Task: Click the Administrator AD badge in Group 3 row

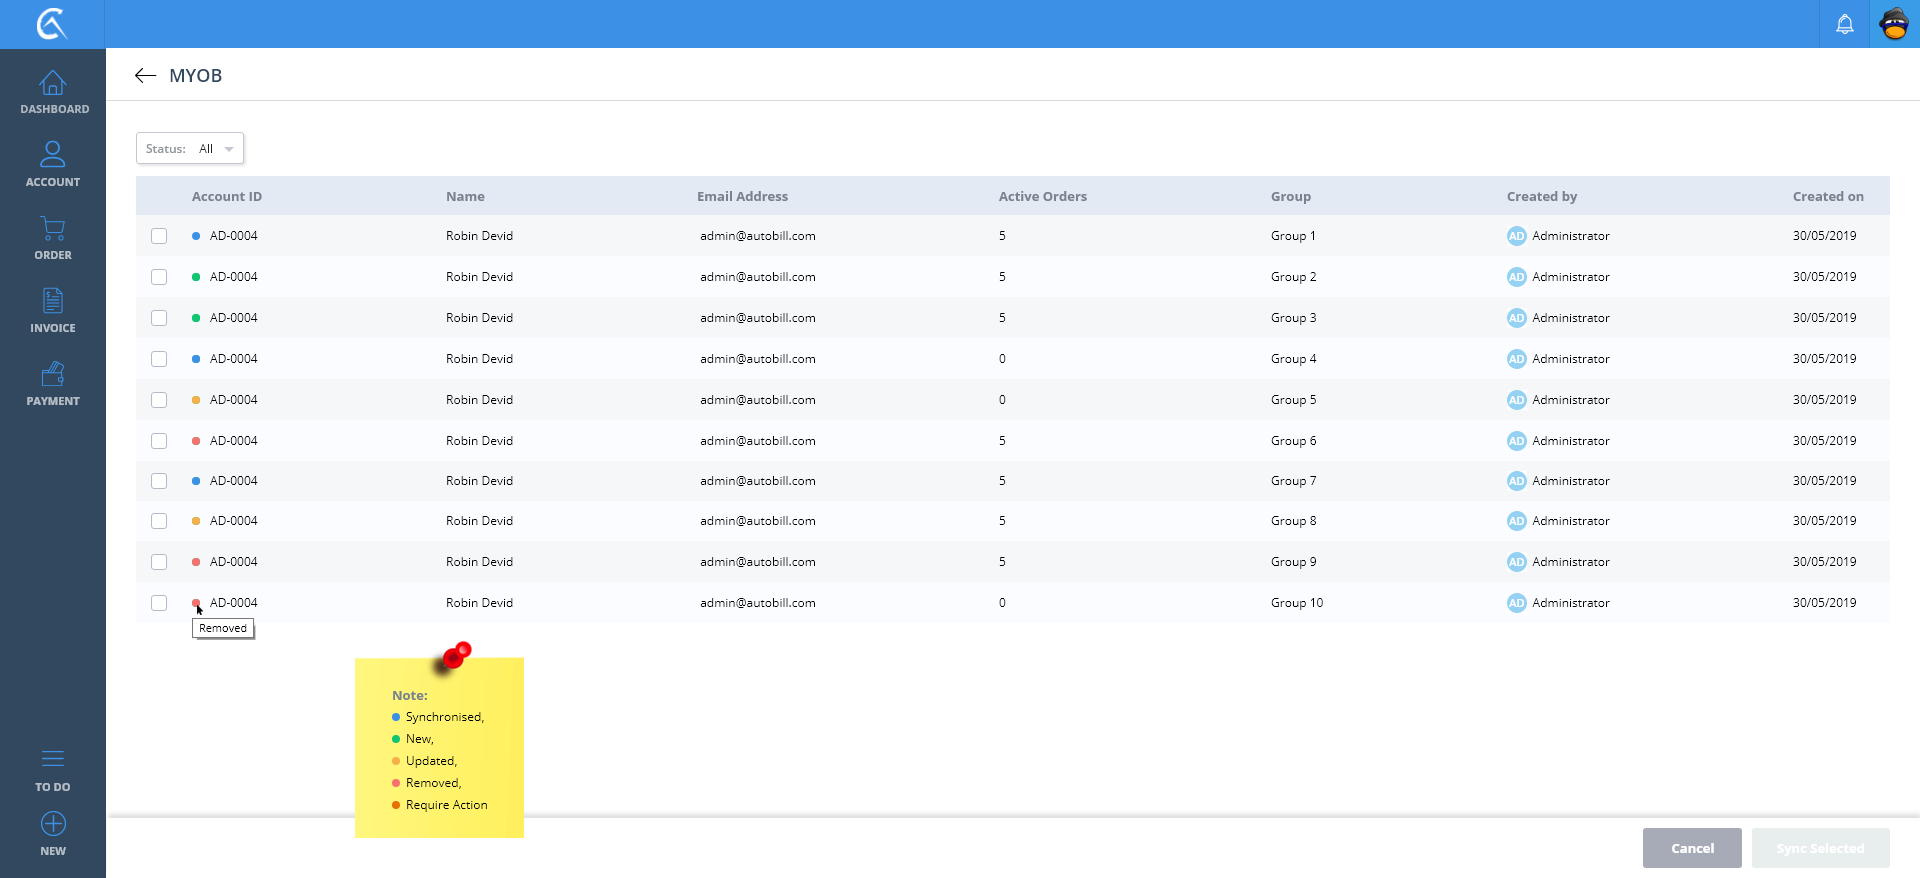Action: [x=1516, y=318]
